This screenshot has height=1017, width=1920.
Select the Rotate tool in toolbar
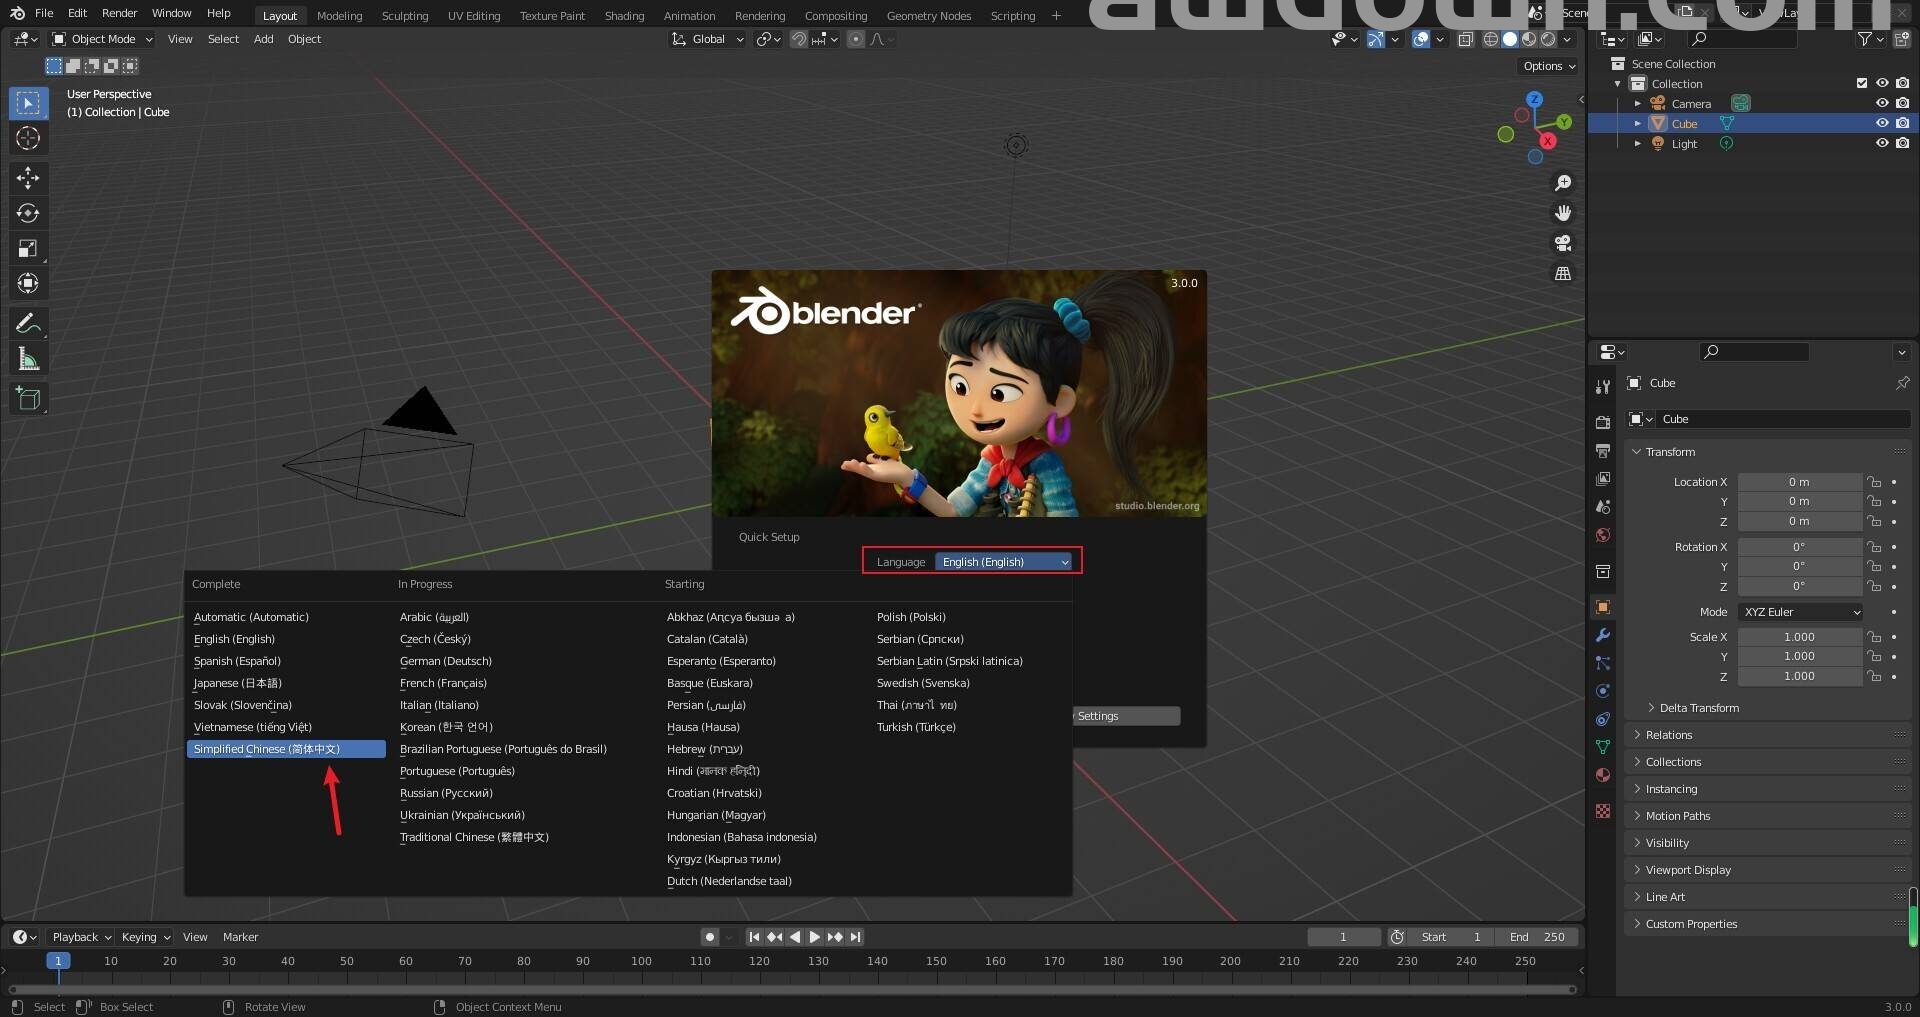click(x=28, y=213)
